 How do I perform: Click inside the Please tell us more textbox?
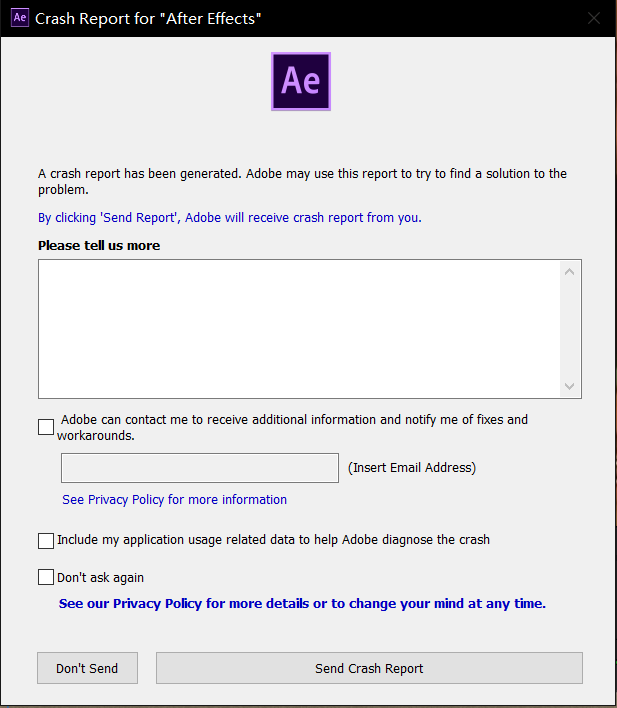298,329
